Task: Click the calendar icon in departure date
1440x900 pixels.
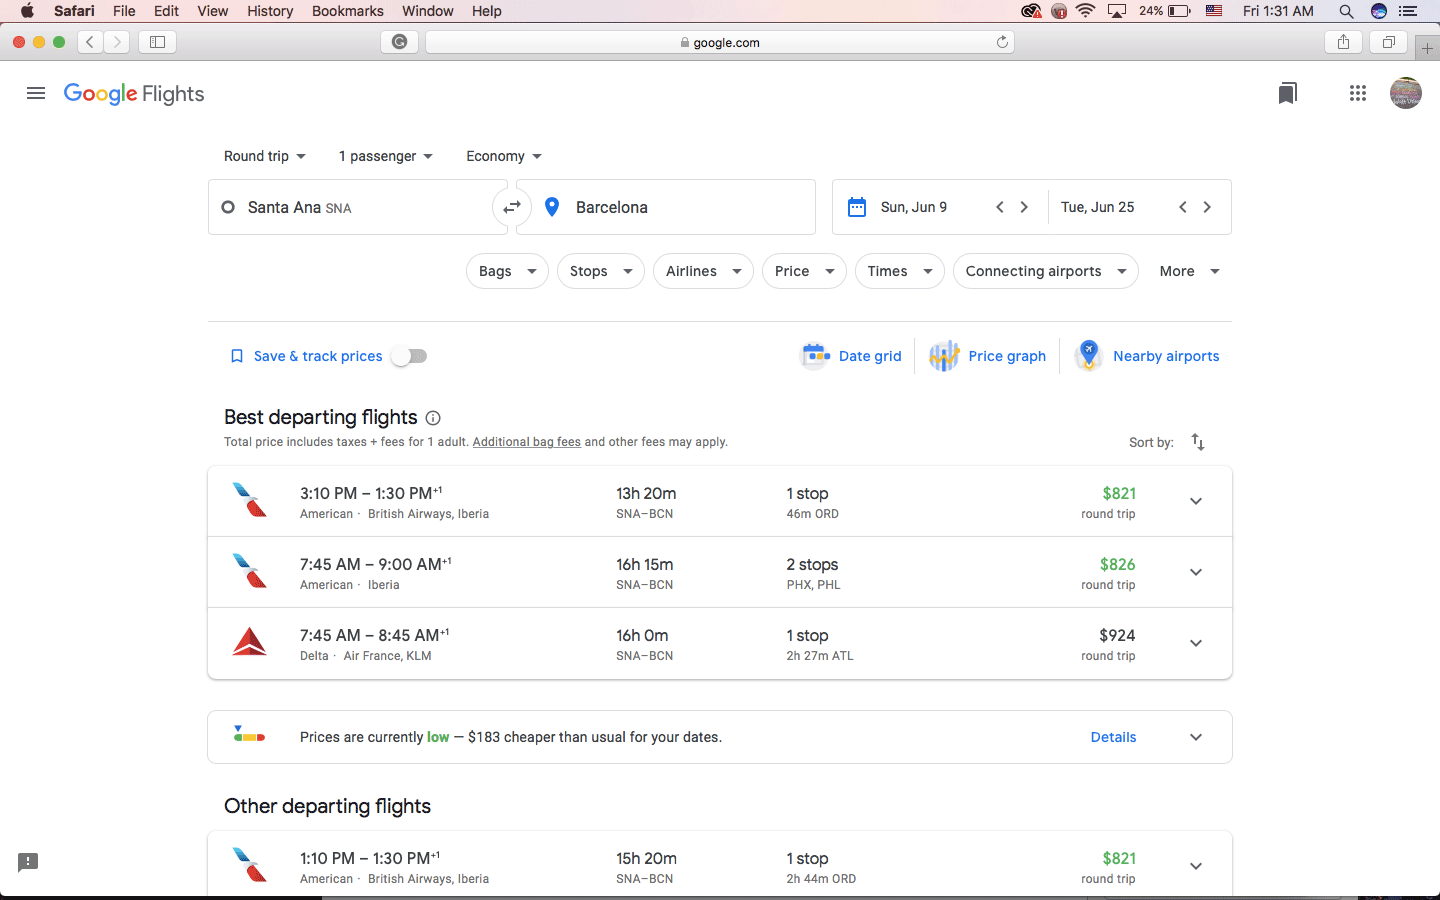Action: pos(857,207)
